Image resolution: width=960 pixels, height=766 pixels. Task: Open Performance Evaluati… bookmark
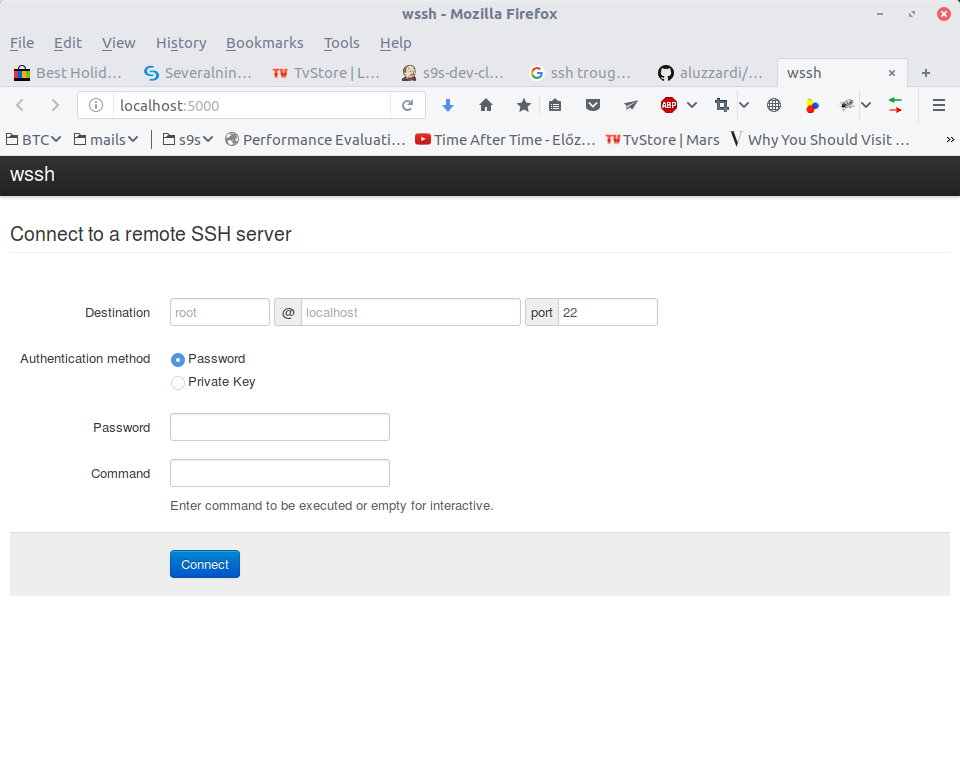point(315,140)
